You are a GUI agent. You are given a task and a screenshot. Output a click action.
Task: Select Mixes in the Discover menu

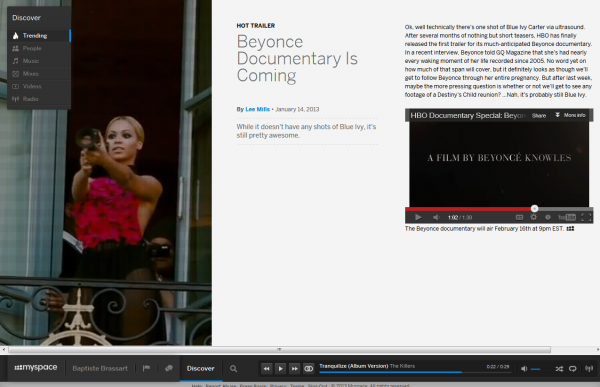point(39,73)
